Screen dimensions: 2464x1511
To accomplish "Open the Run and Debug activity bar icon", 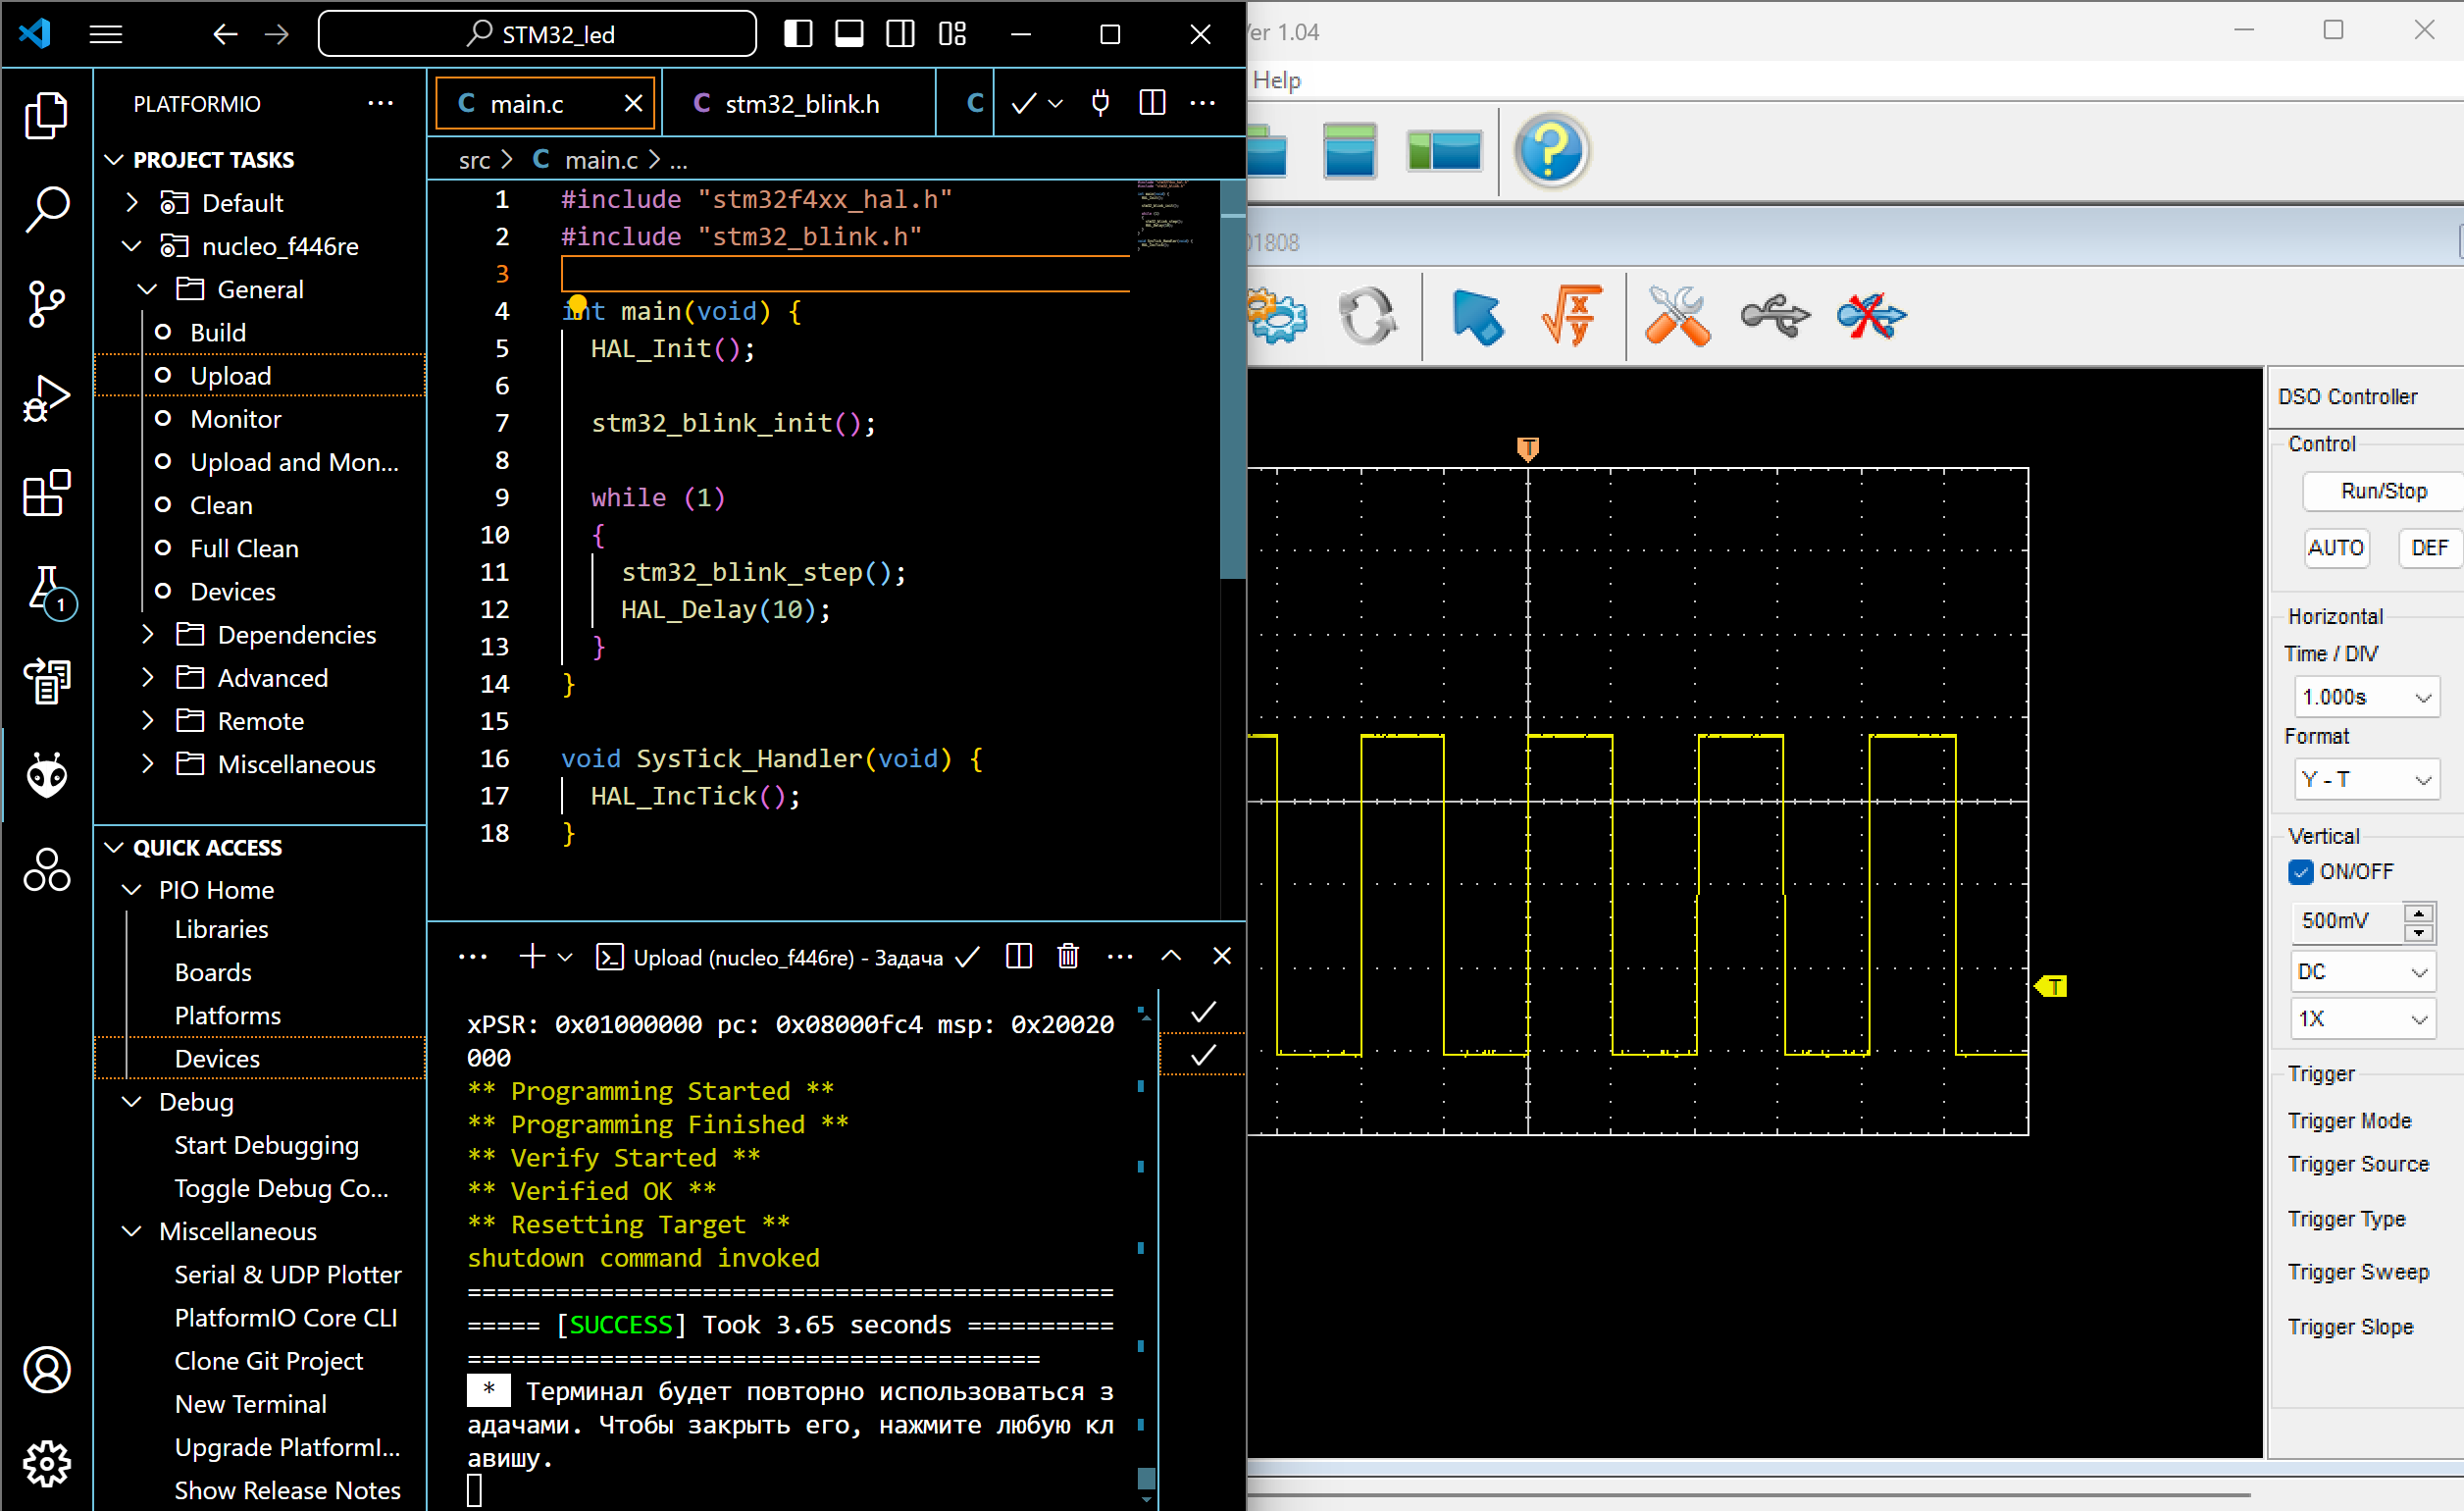I will (x=46, y=397).
